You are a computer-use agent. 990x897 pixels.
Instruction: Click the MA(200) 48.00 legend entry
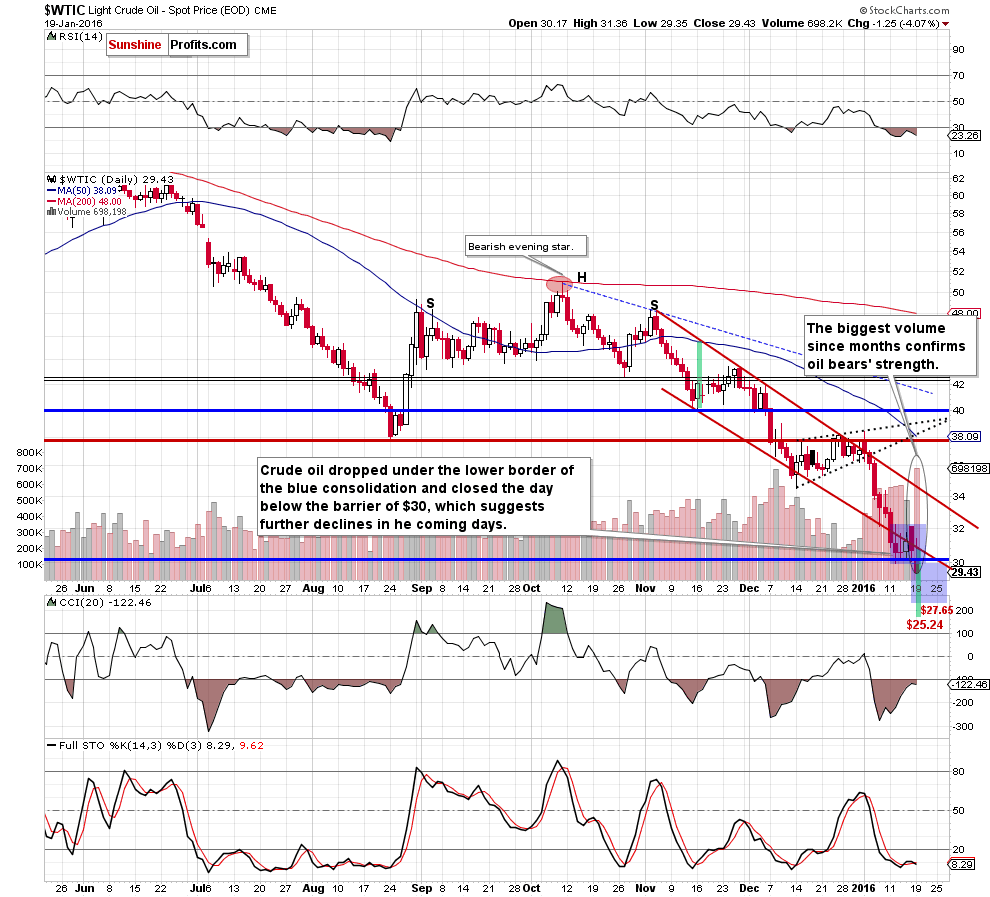[85, 201]
